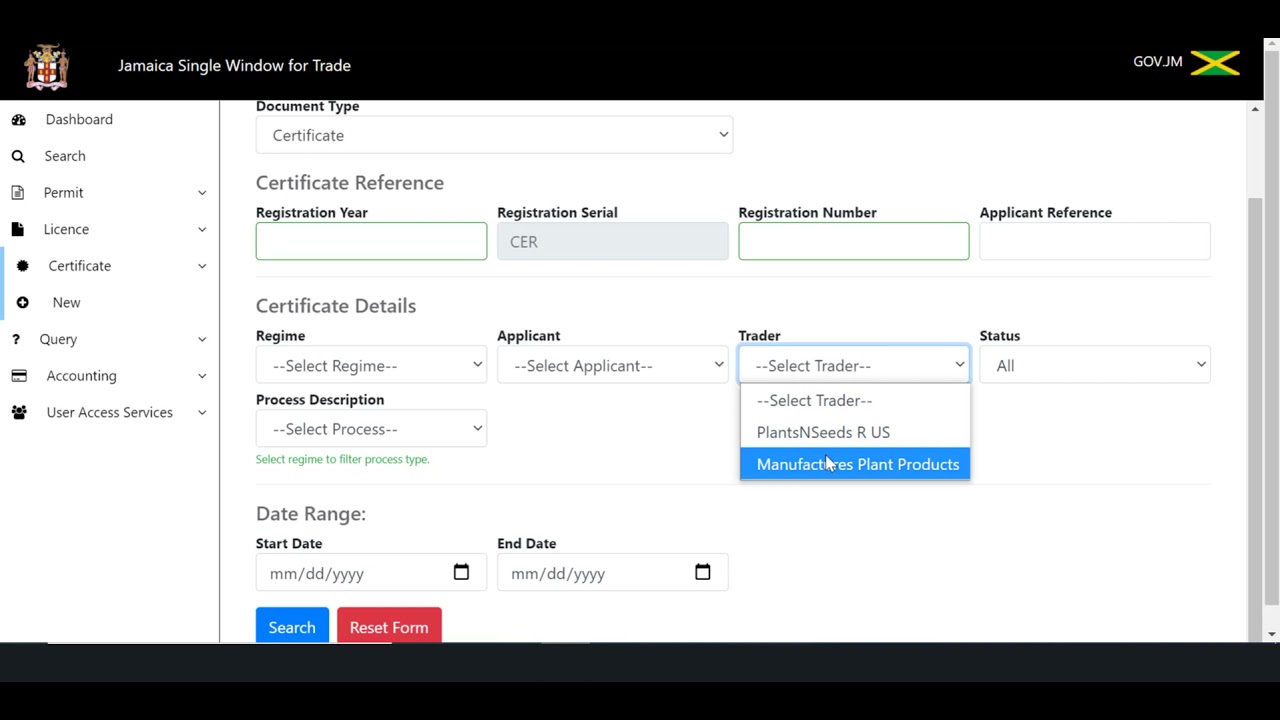Viewport: 1280px width, 720px height.
Task: Click the User Access Services people icon
Action: click(x=19, y=412)
